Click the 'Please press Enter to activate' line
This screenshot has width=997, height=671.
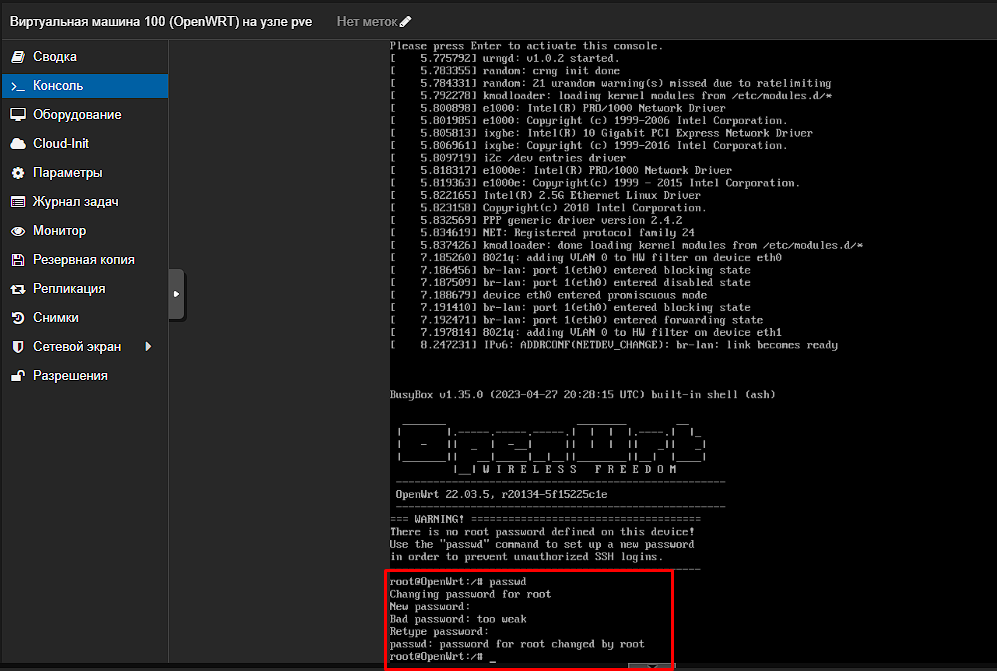click(526, 46)
